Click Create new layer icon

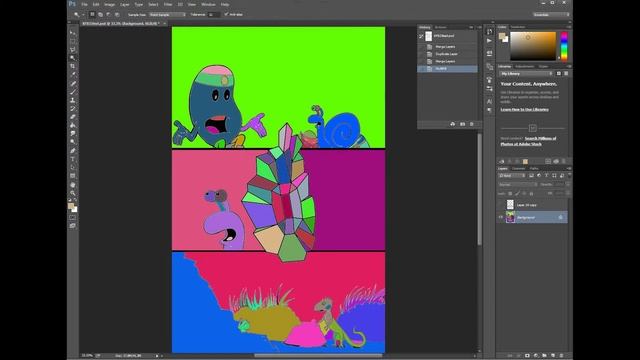point(553,356)
